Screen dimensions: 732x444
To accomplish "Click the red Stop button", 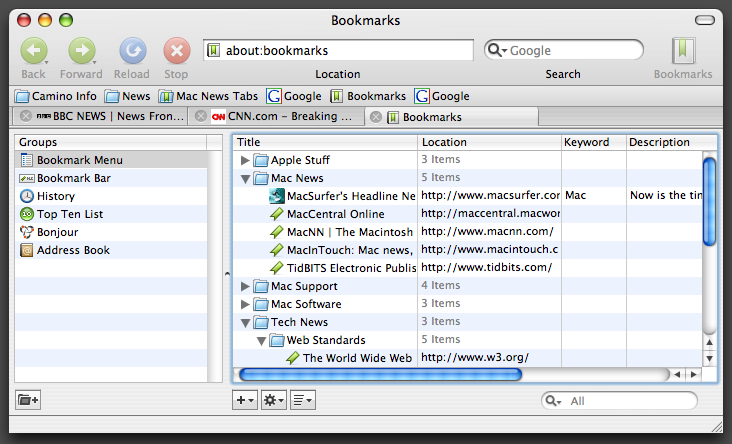I will [x=176, y=50].
